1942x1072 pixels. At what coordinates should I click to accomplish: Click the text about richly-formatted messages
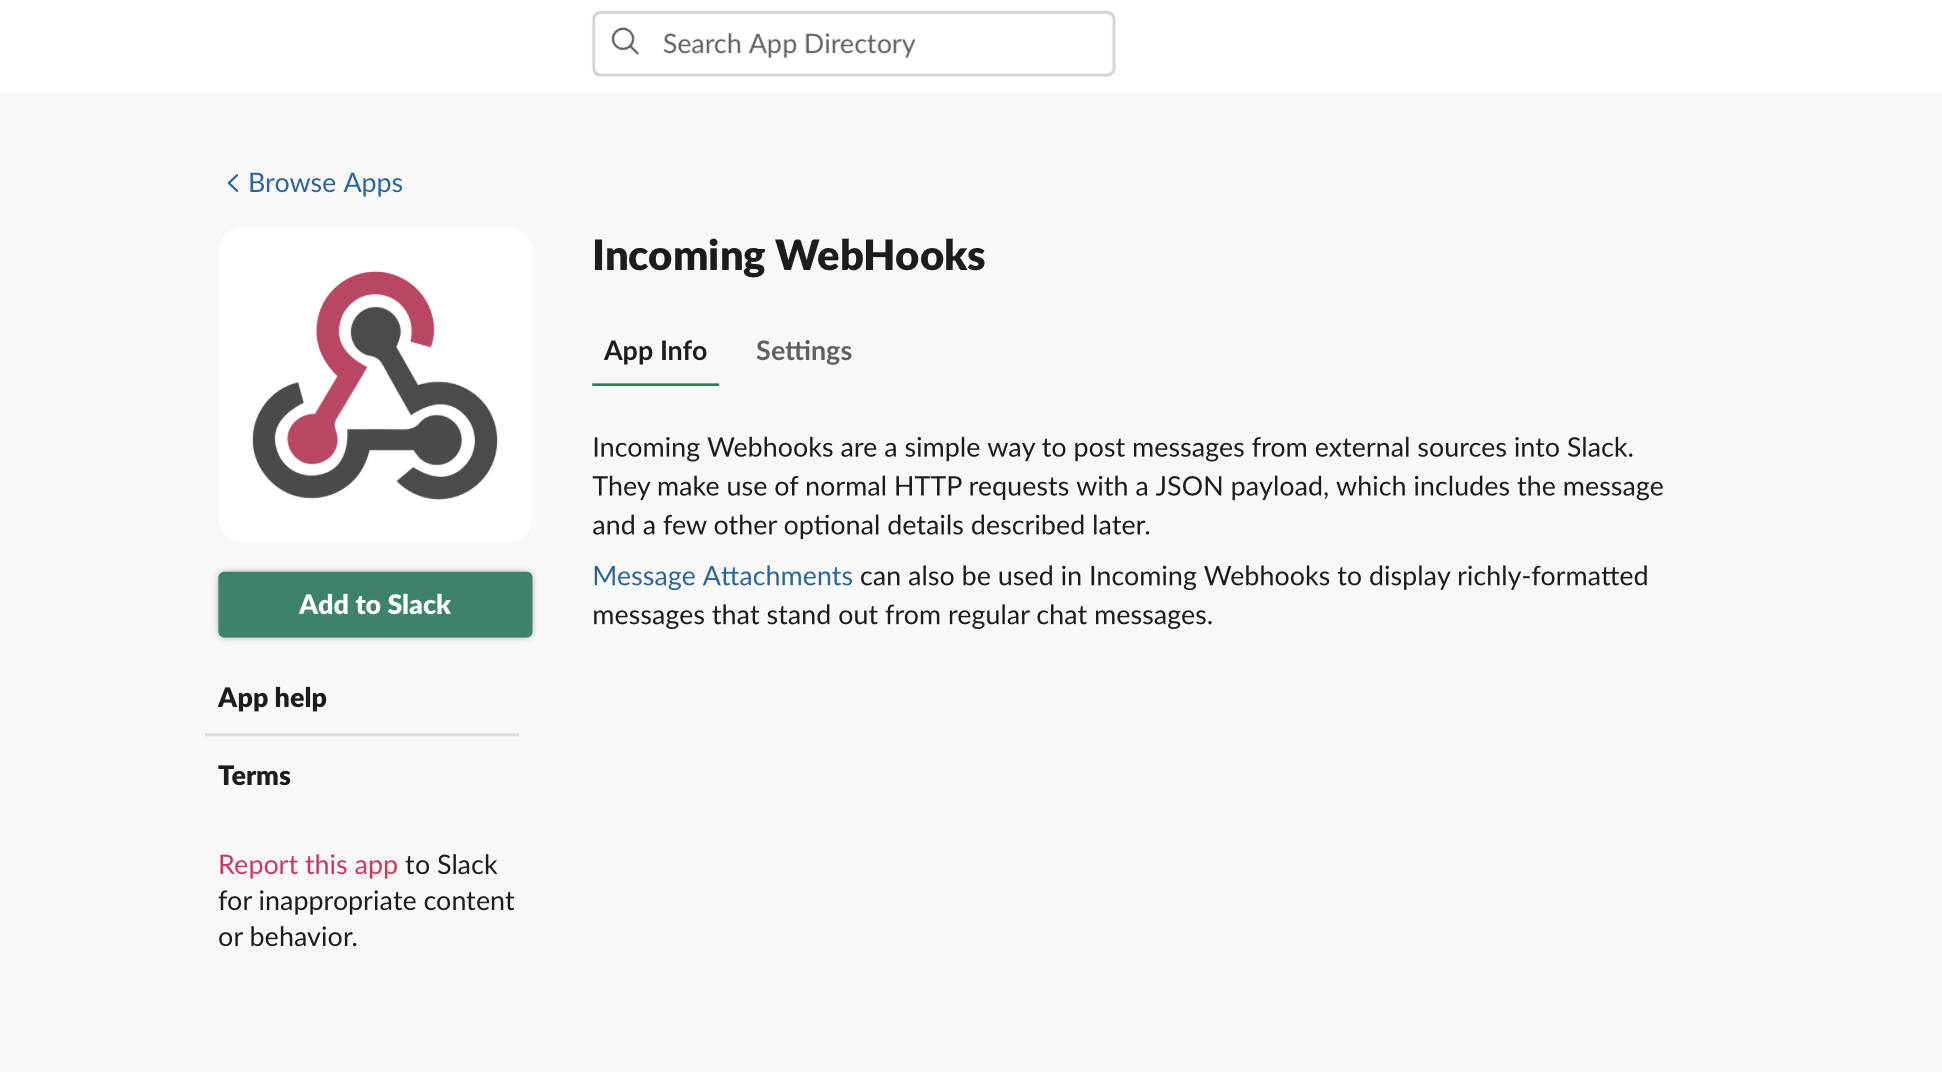[x=1120, y=595]
